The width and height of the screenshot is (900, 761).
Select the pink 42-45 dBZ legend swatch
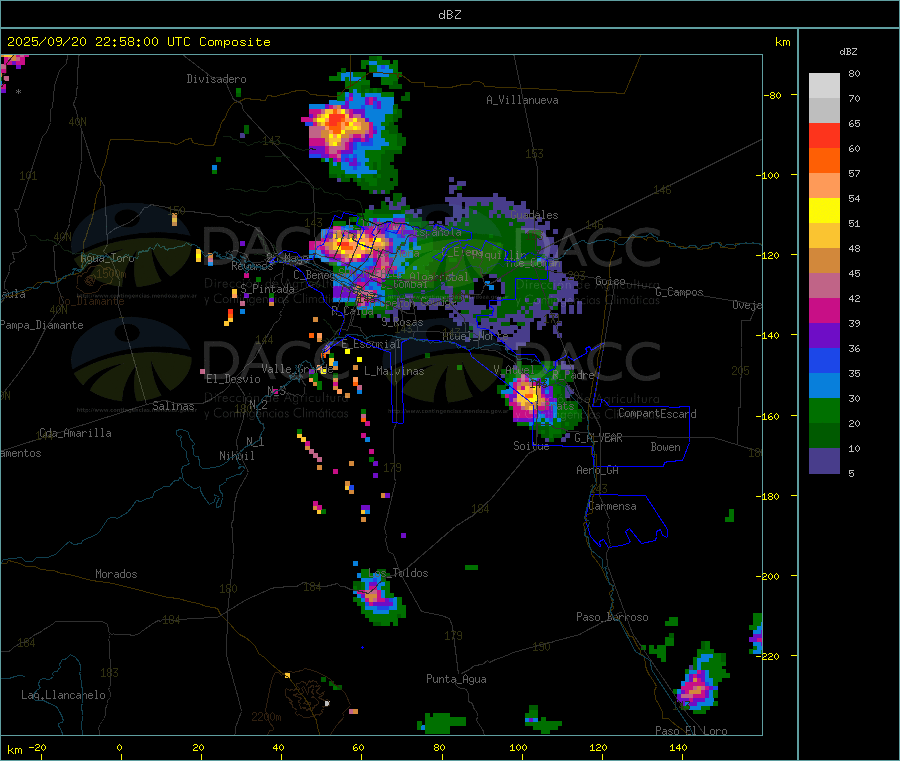click(824, 286)
